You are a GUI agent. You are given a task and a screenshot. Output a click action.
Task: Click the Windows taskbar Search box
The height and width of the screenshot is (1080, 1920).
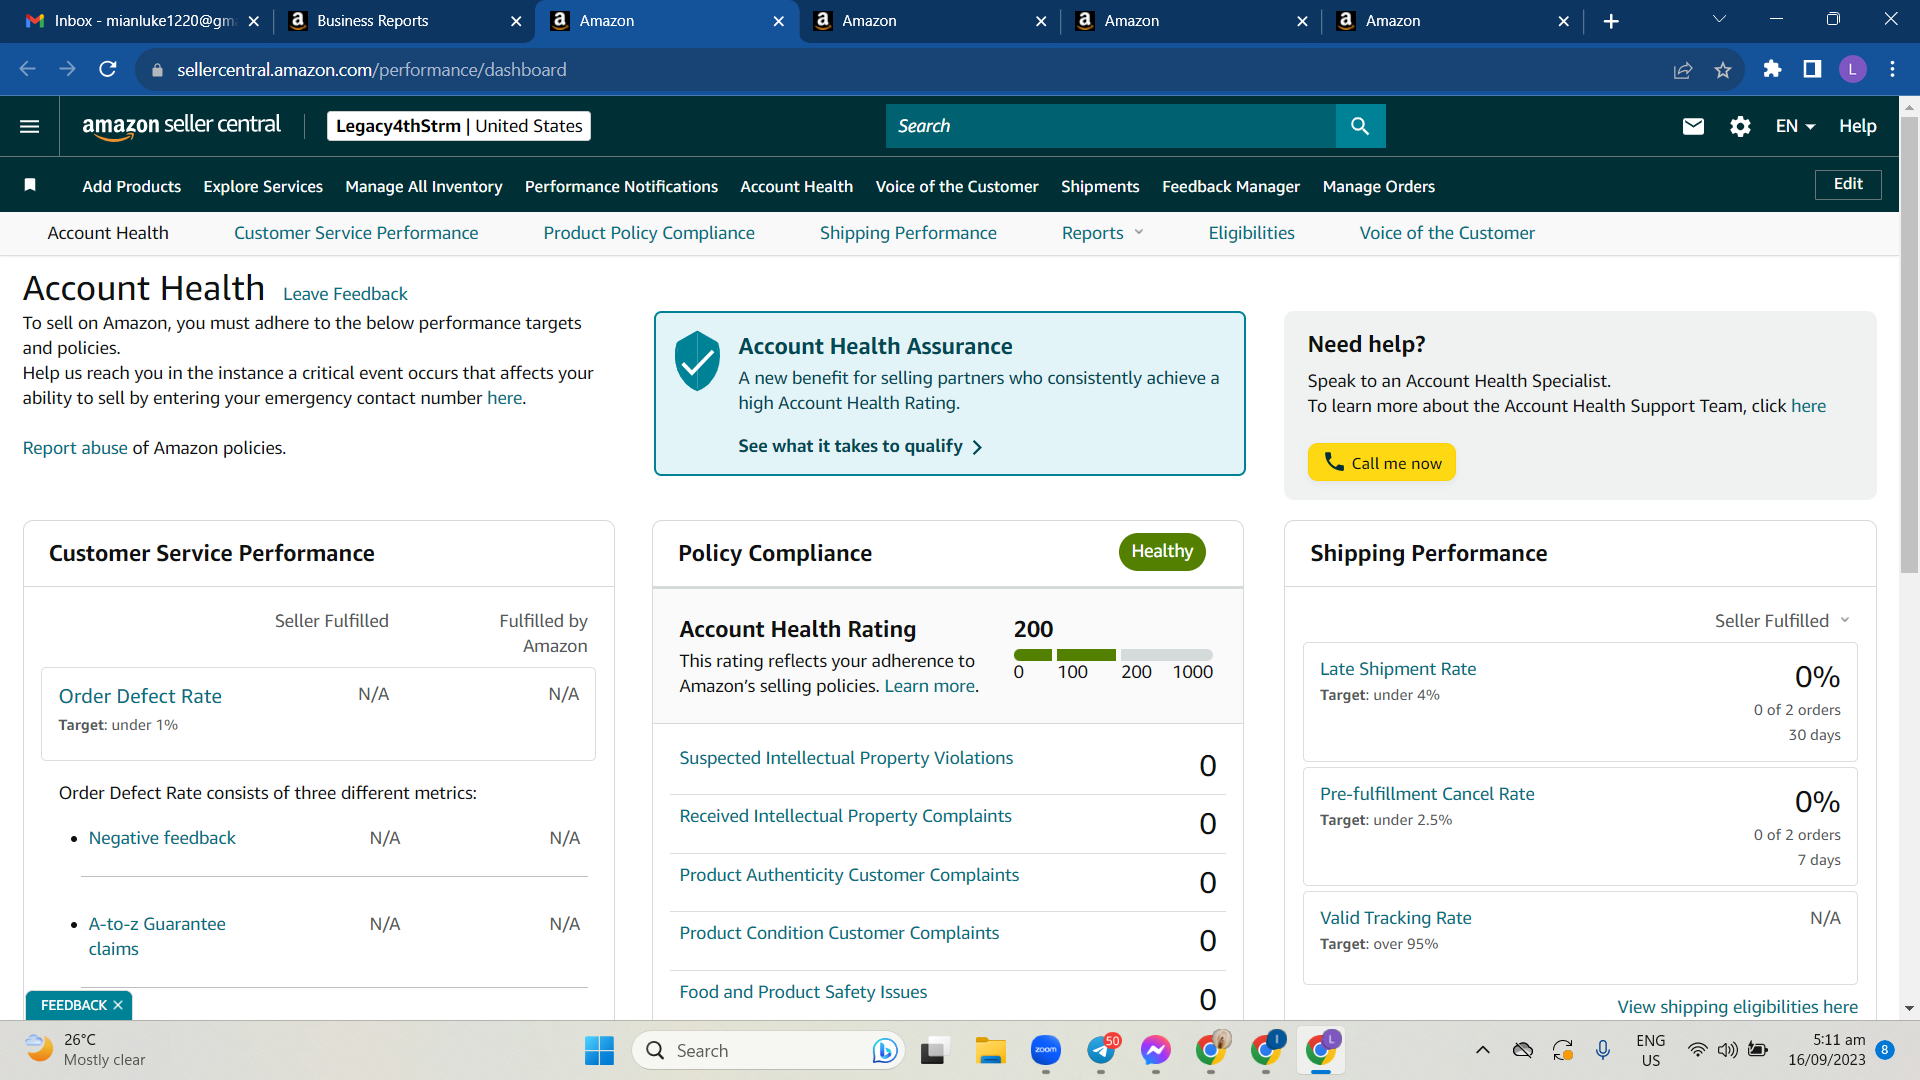[x=768, y=1050]
